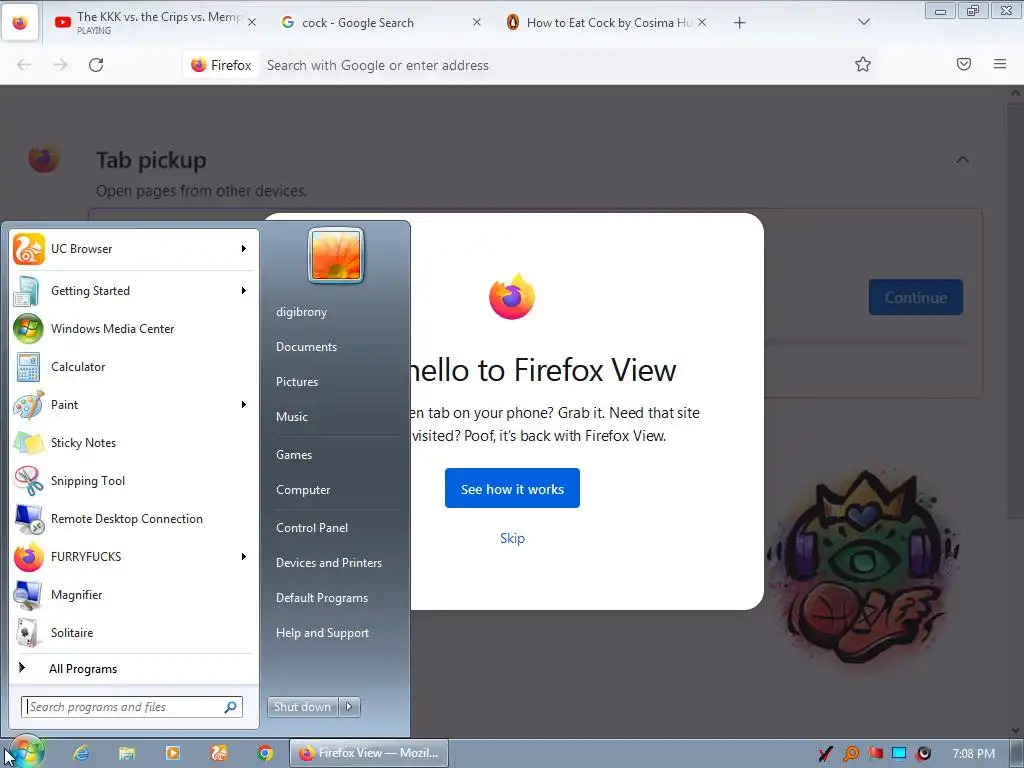Open Sticky Notes

coord(131,443)
